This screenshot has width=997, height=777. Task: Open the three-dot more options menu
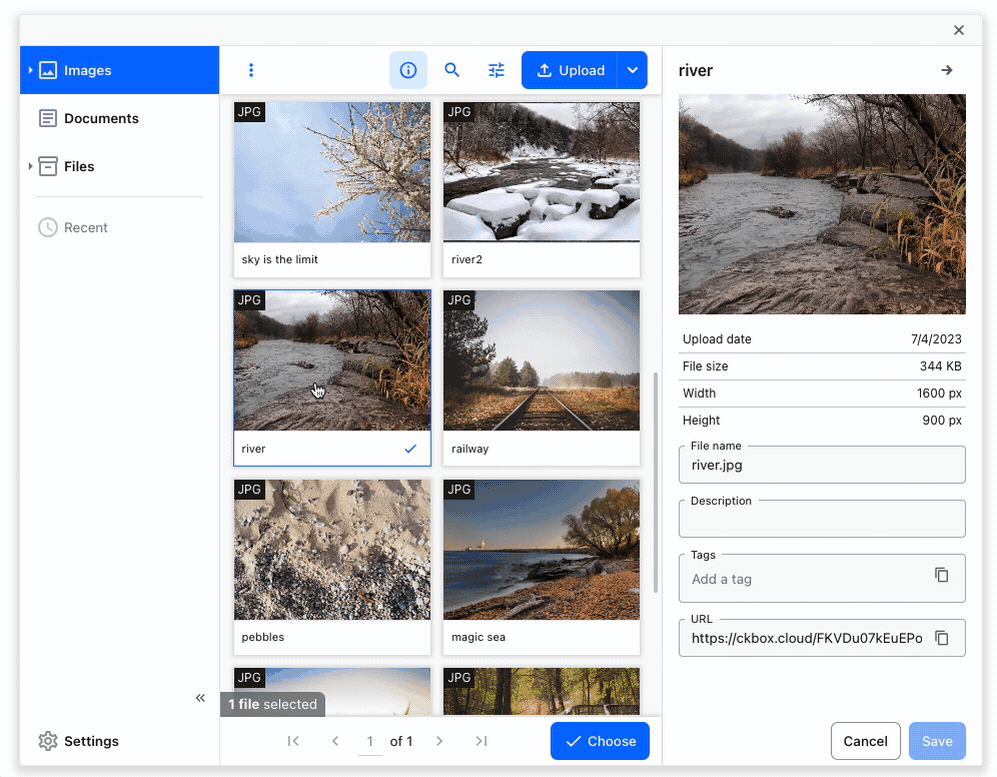[251, 70]
